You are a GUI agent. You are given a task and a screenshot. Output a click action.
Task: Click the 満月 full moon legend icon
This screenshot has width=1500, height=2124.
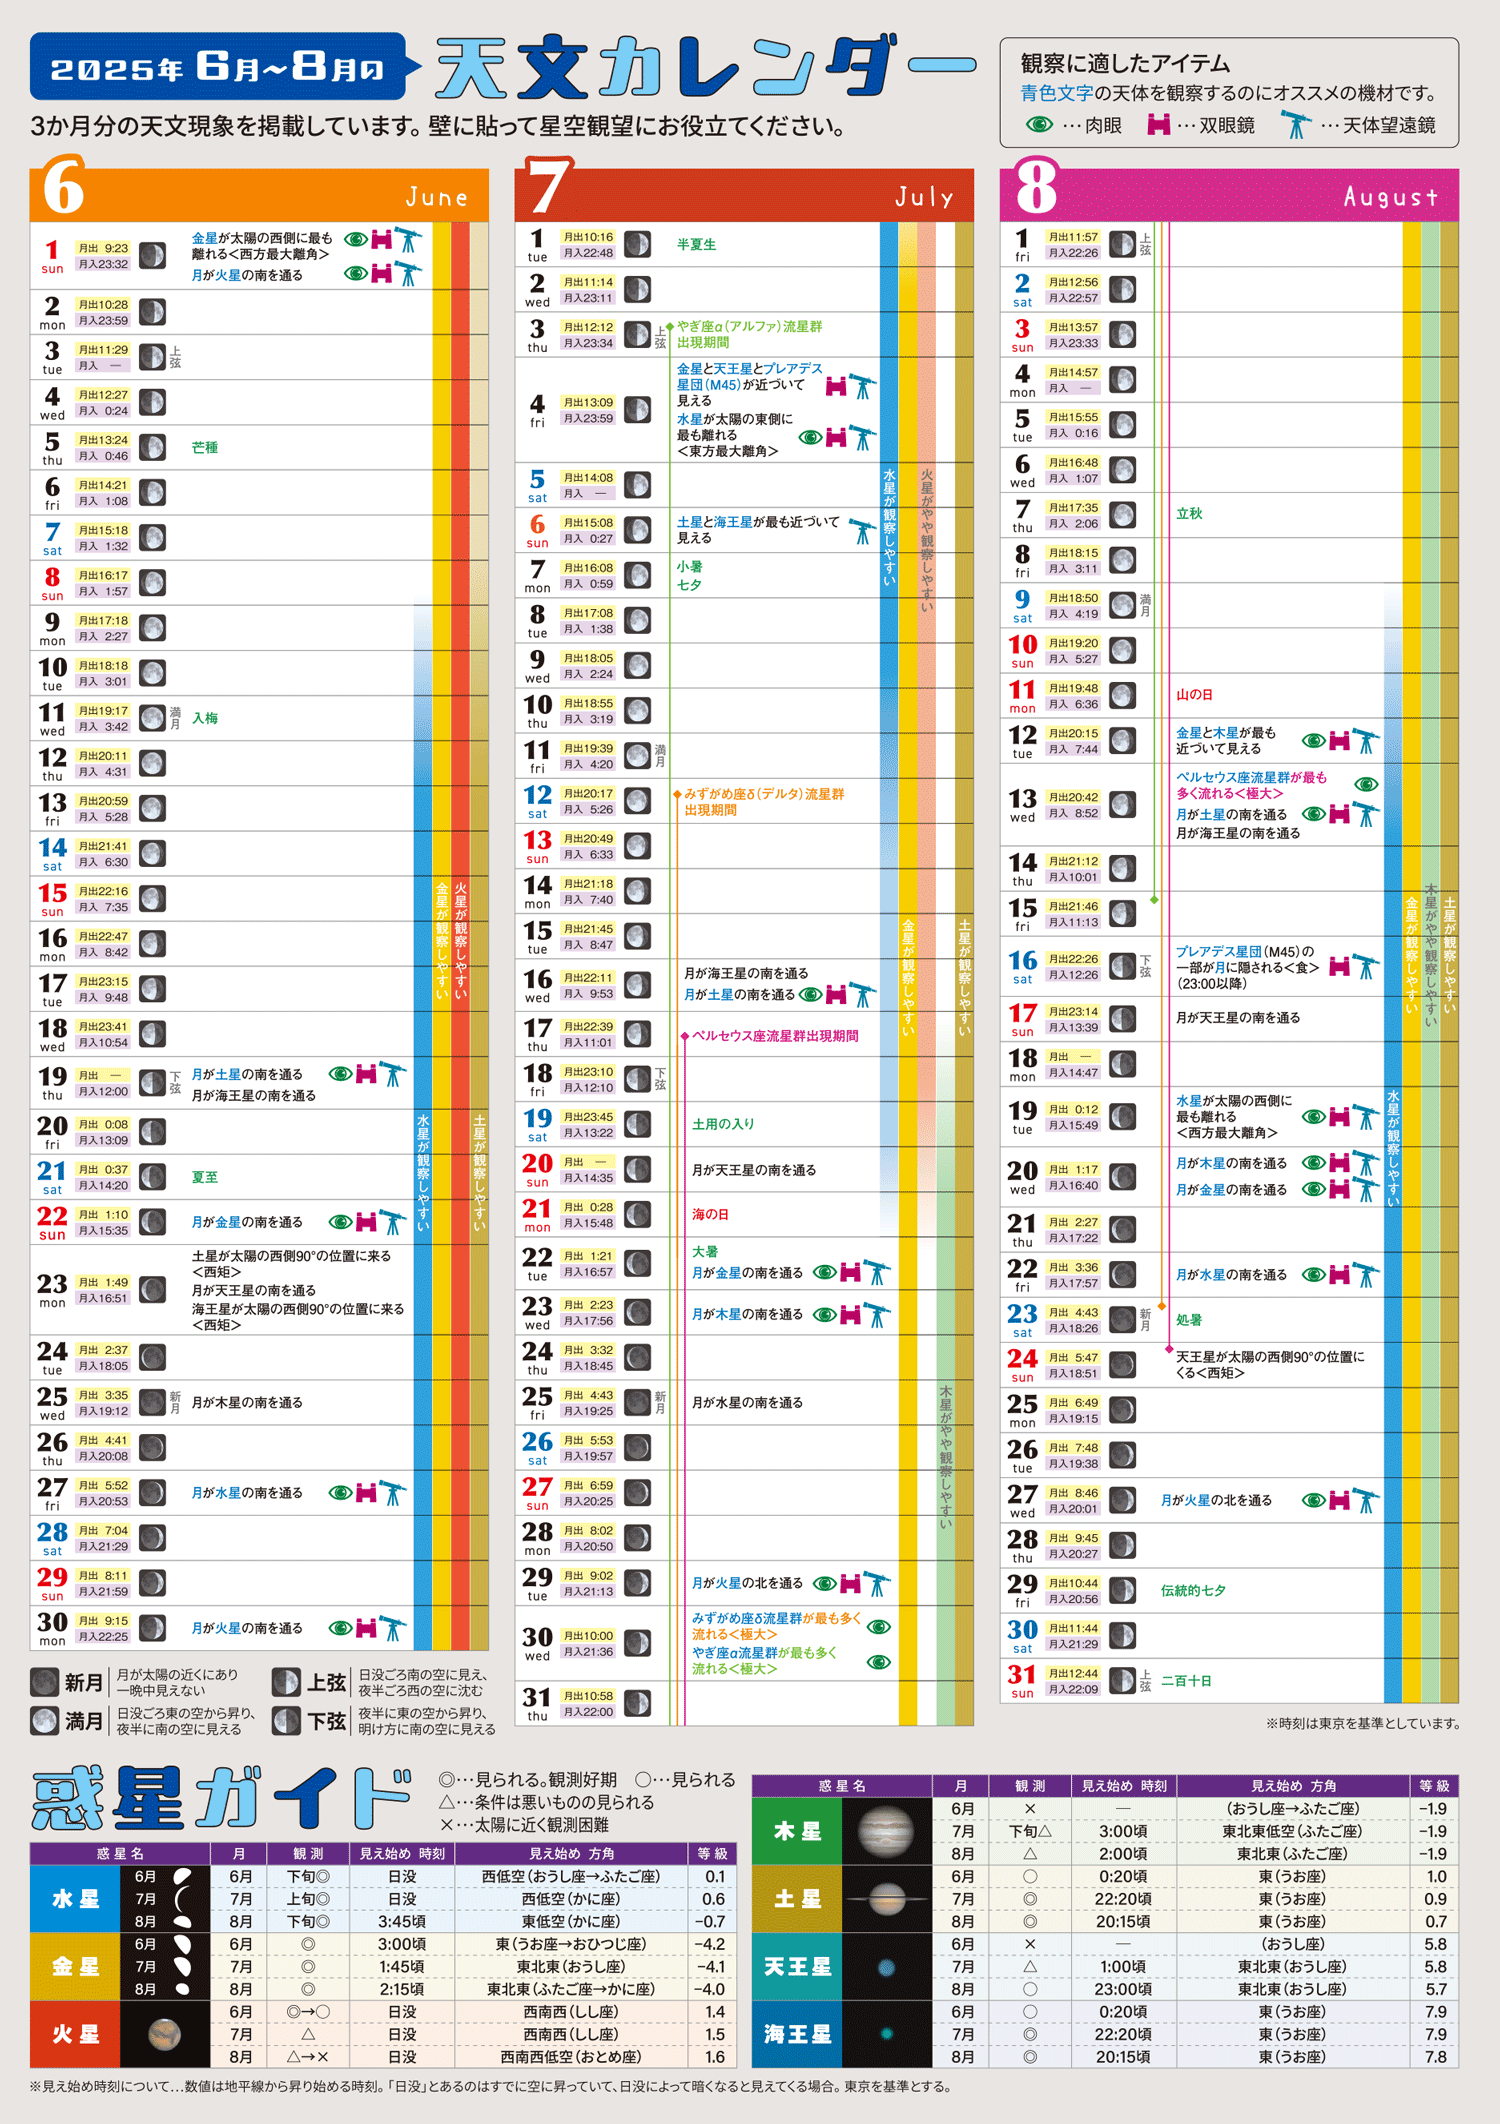44,1721
